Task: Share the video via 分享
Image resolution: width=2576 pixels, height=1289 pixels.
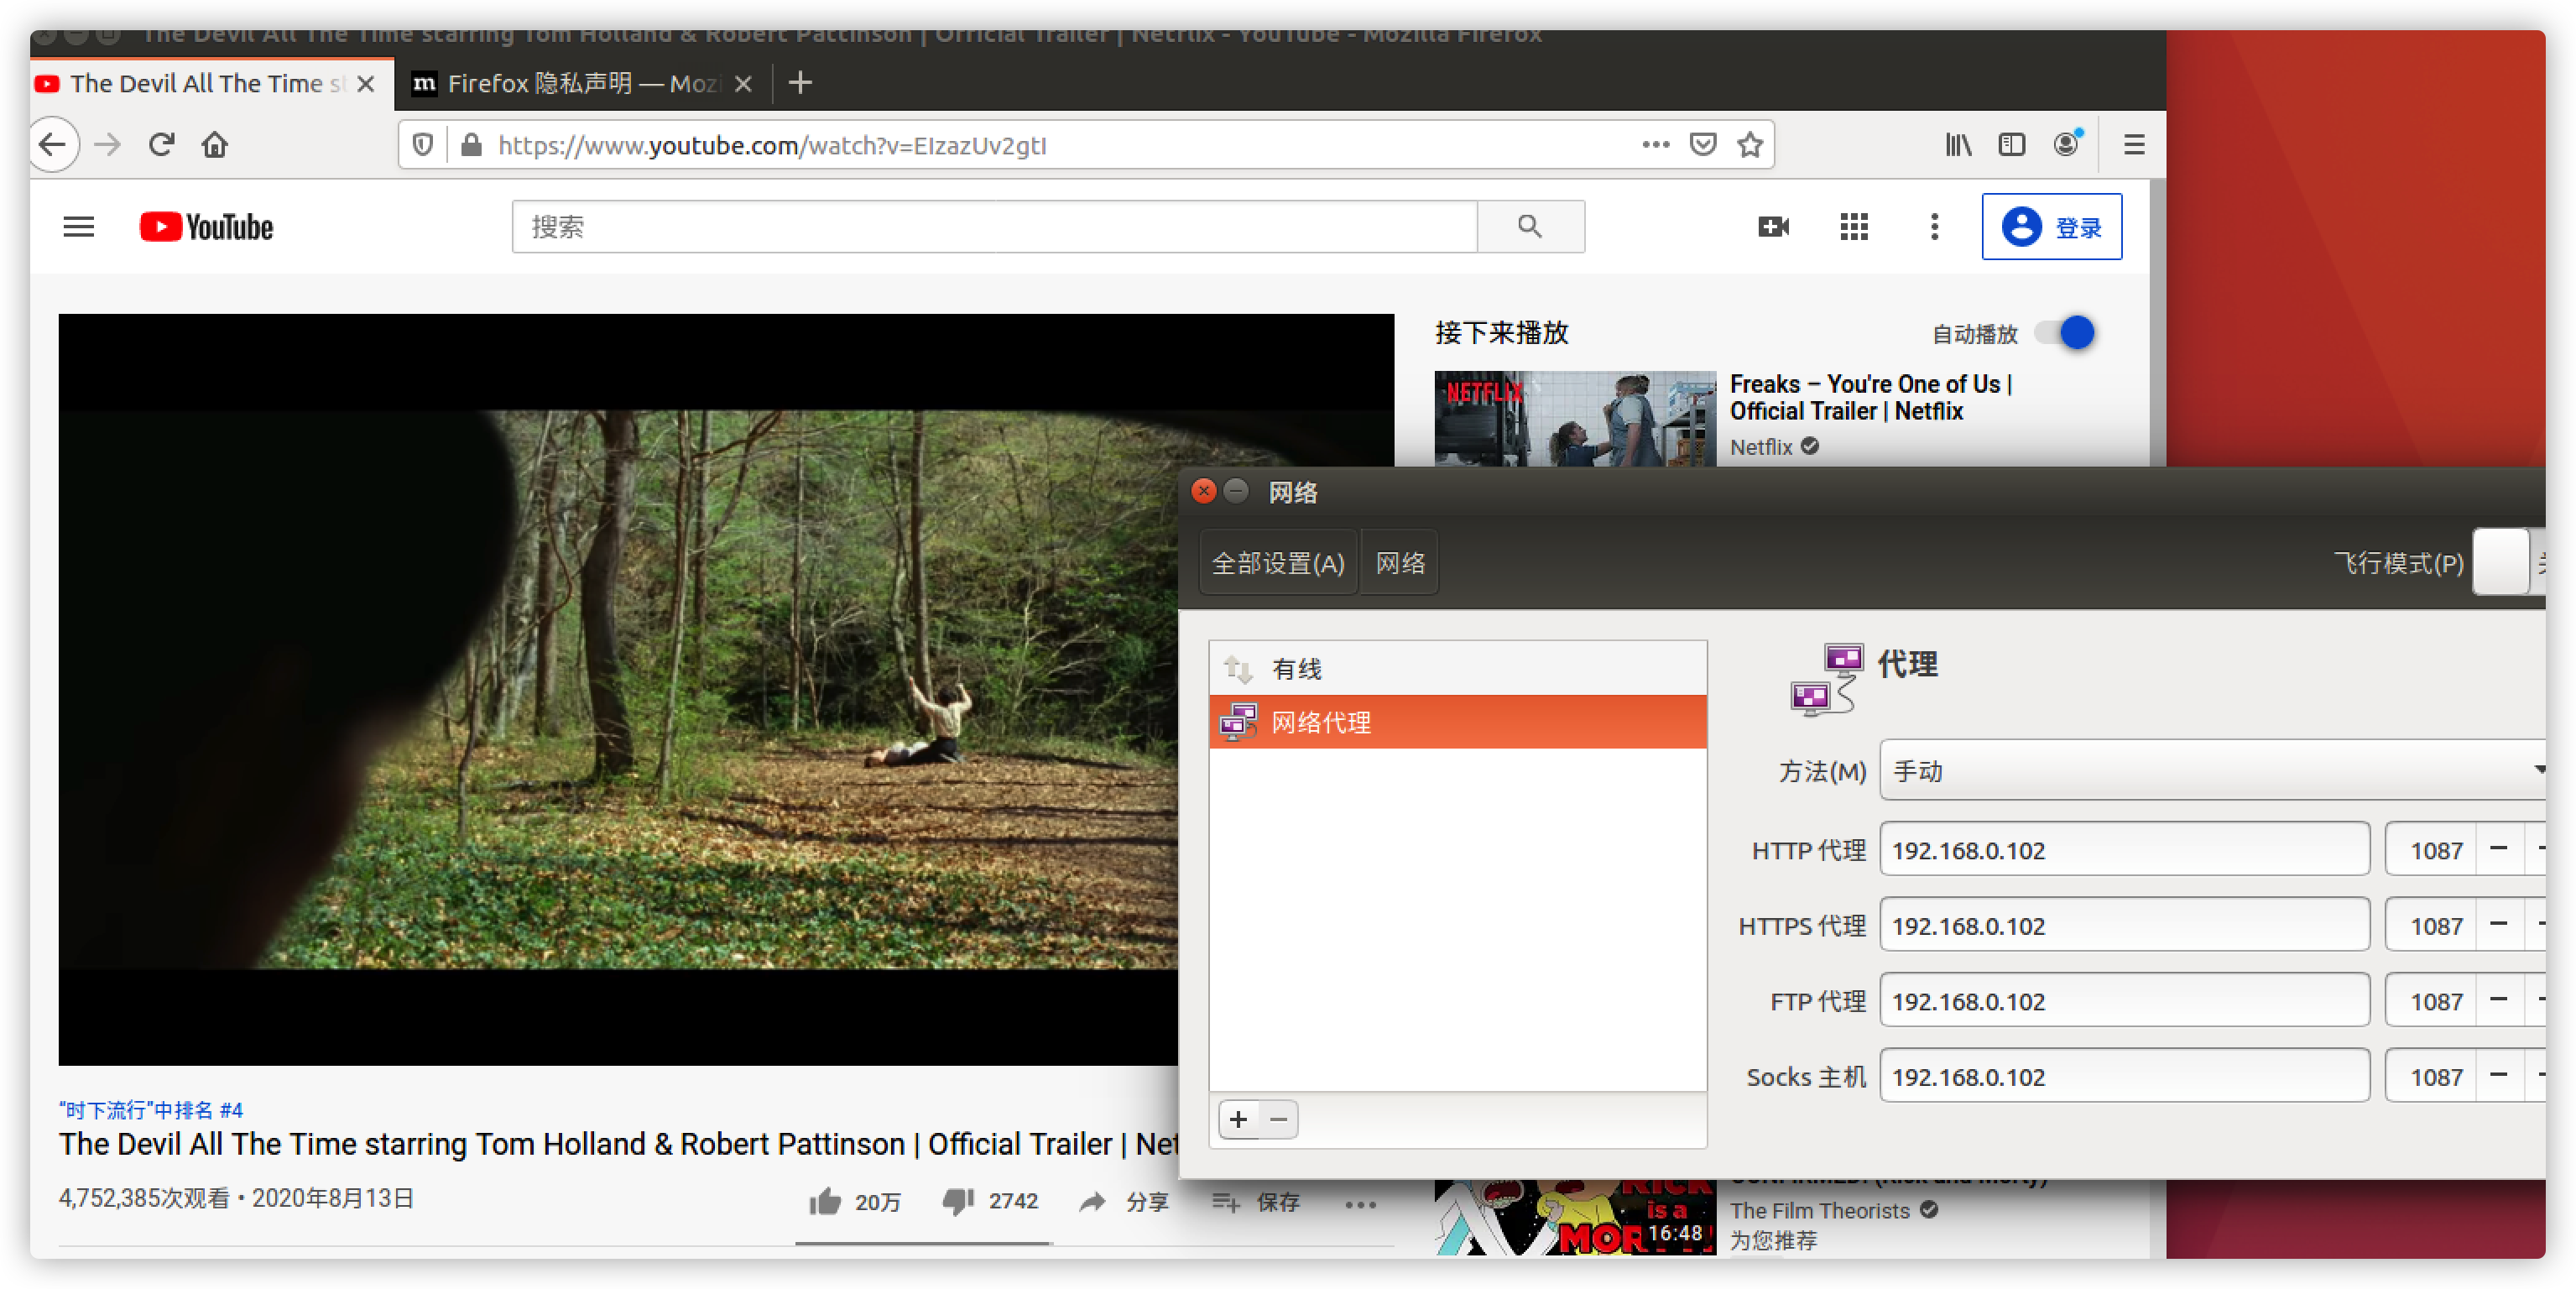Action: [x=1123, y=1201]
